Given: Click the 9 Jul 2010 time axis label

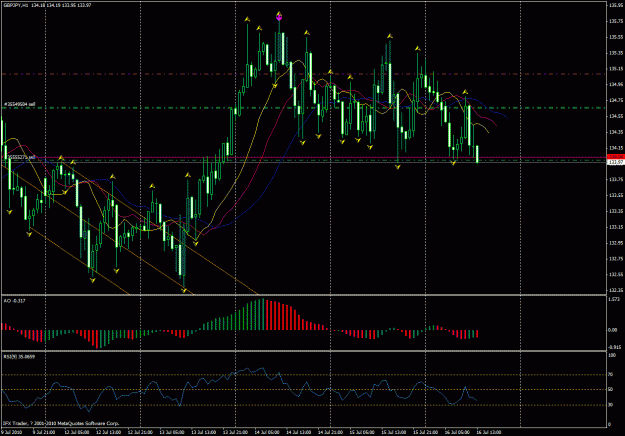Looking at the screenshot, I should (x=11, y=432).
